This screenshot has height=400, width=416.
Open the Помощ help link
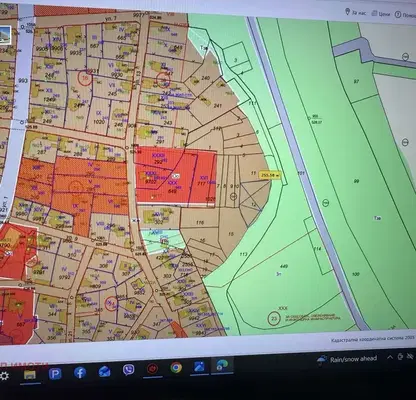(x=405, y=15)
